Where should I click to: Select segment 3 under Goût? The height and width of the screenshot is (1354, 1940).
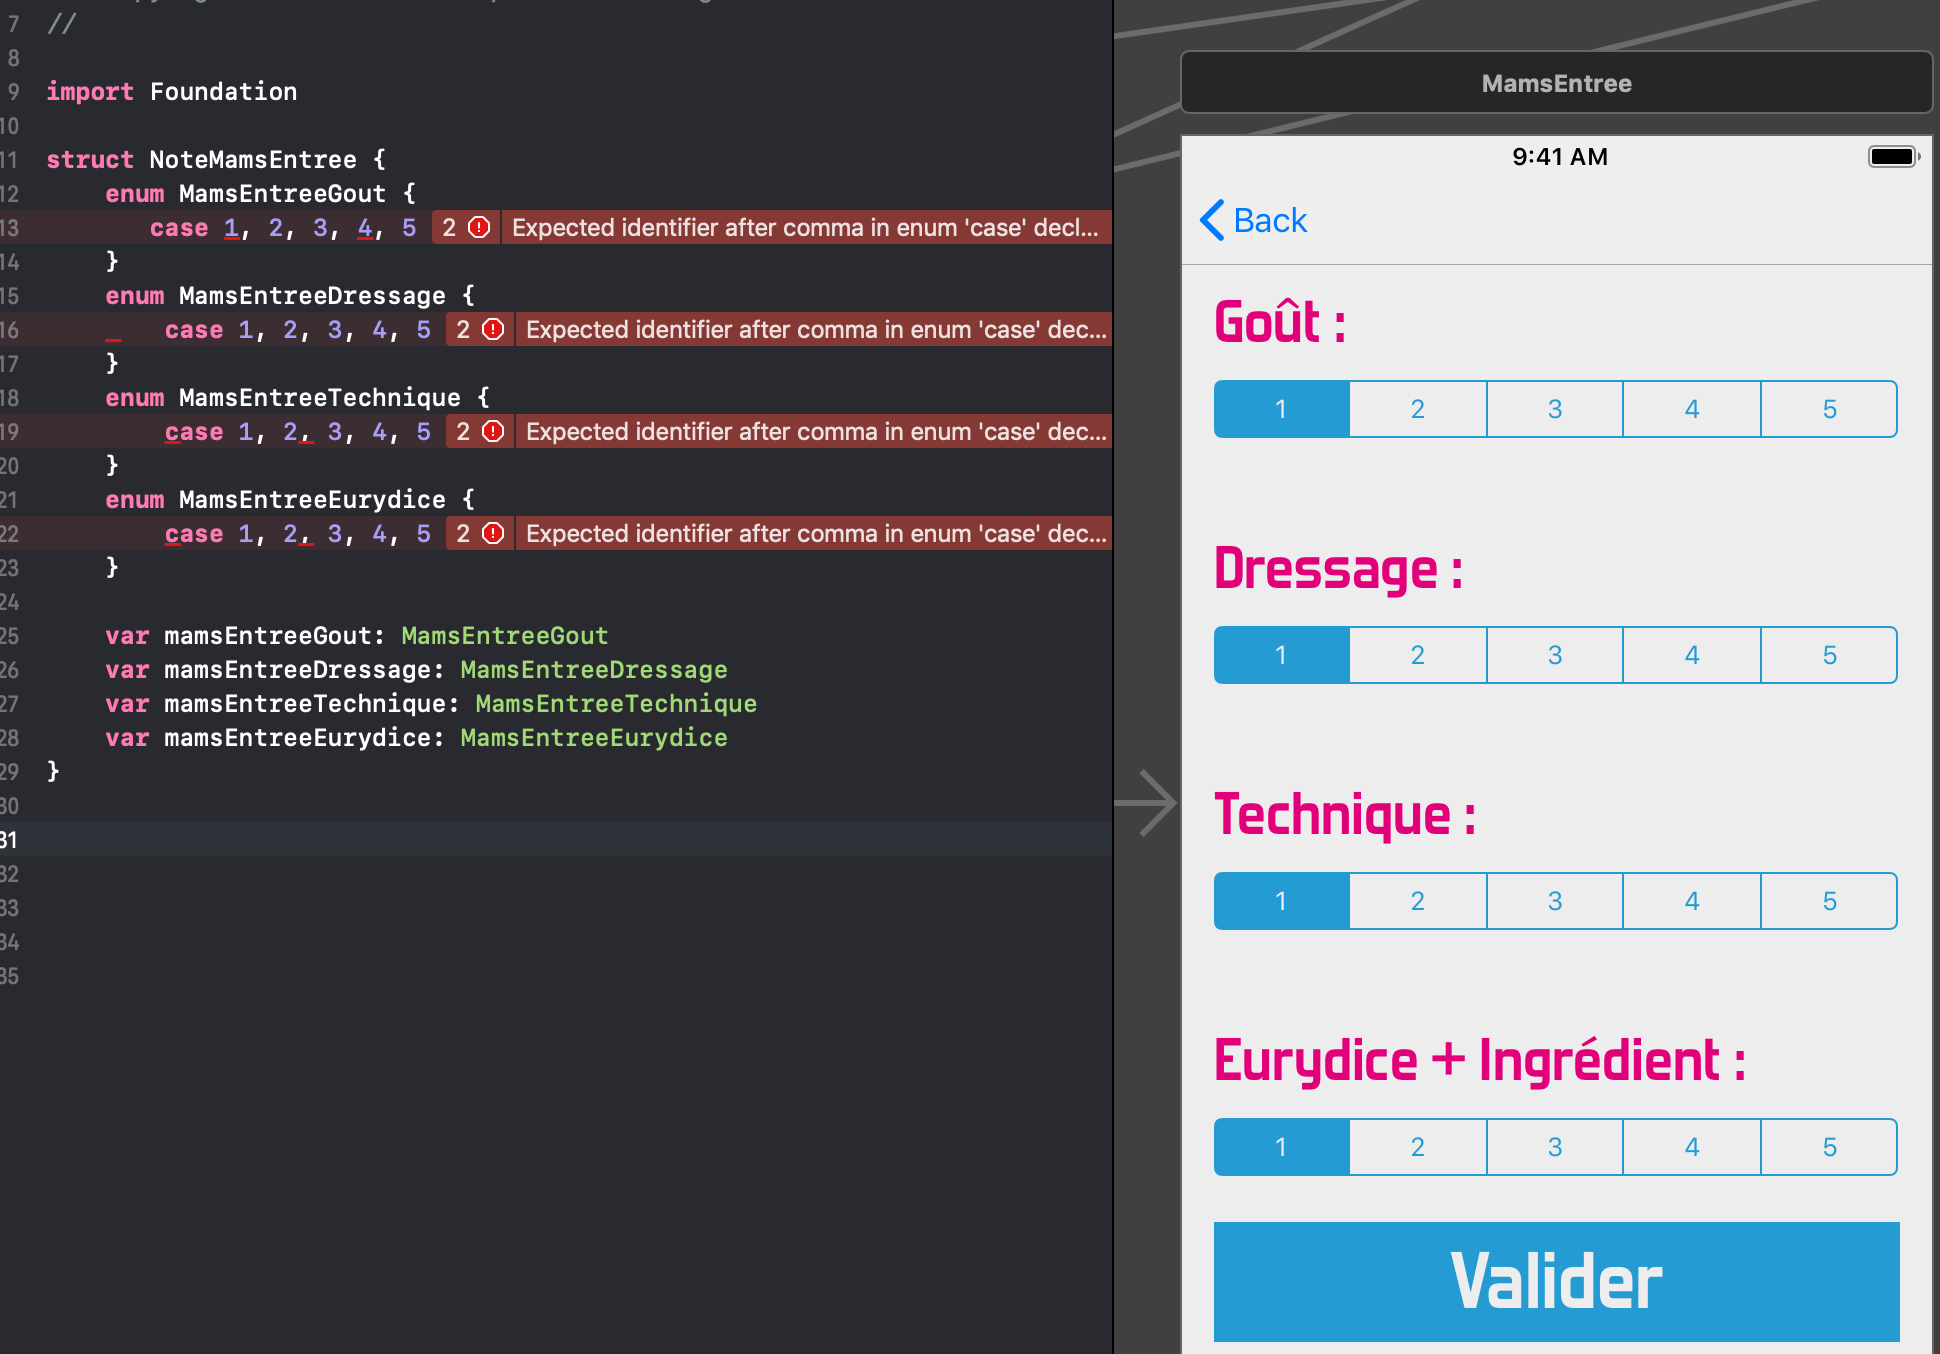pos(1554,409)
